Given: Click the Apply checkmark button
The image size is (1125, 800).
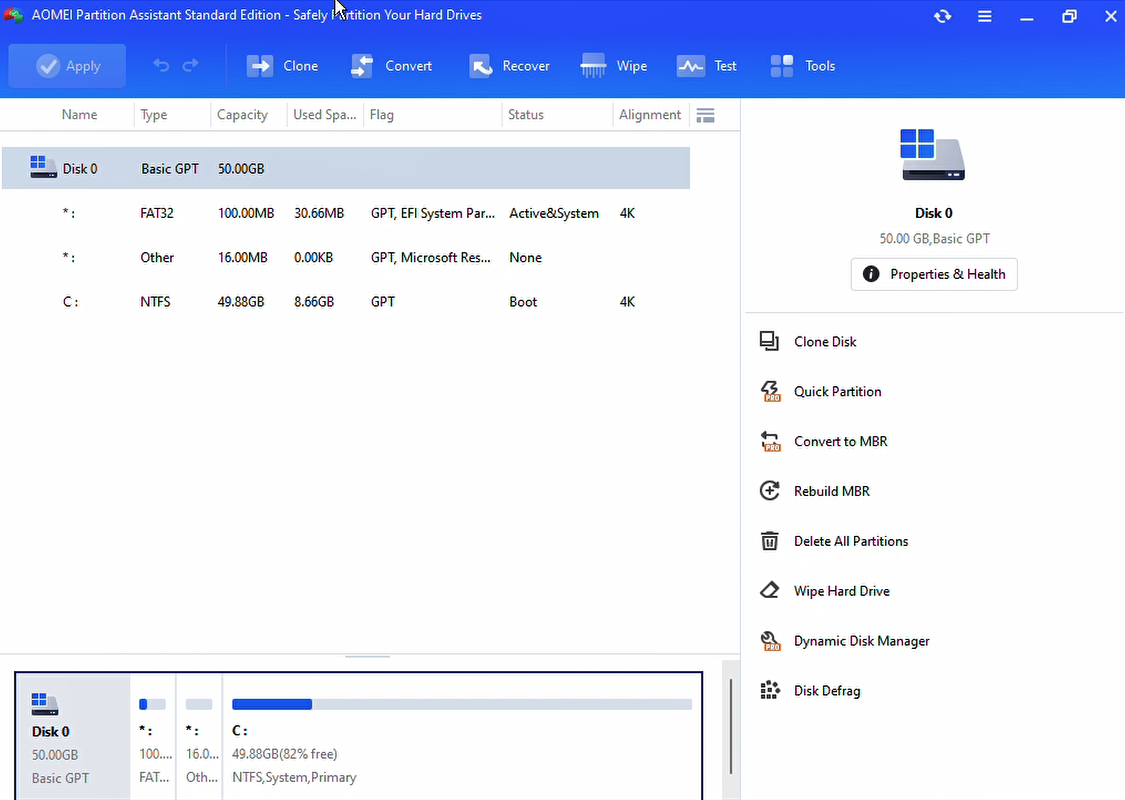Looking at the screenshot, I should pos(67,66).
